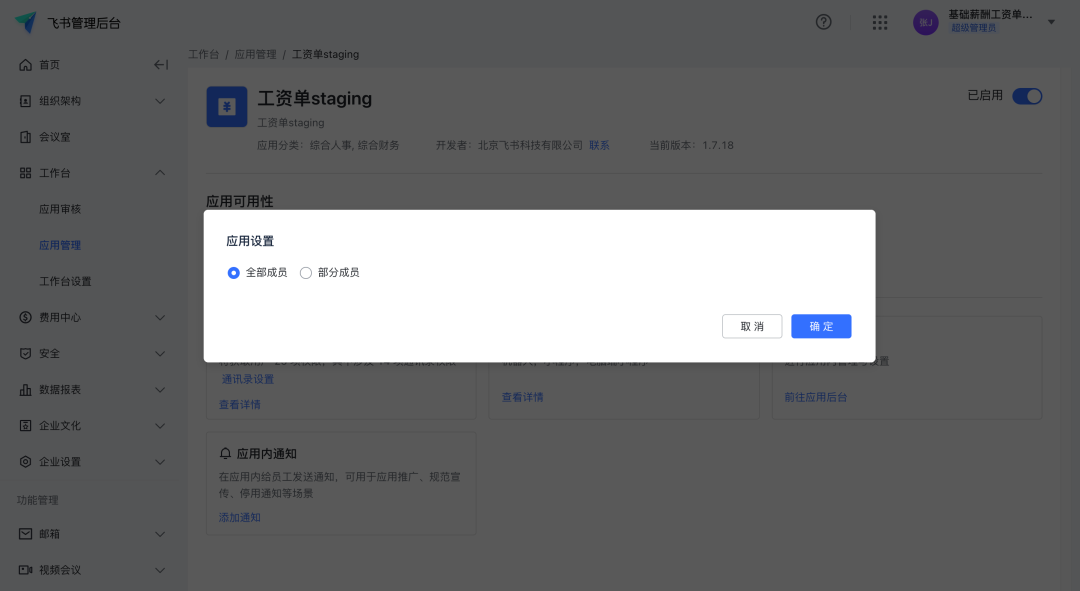Open the help question mark icon

pos(823,22)
